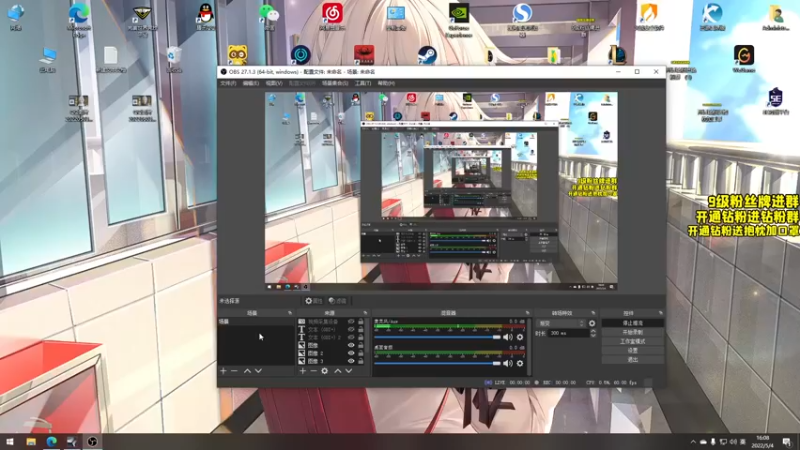Open the 工具(T) menu
800x450 pixels.
pos(363,83)
